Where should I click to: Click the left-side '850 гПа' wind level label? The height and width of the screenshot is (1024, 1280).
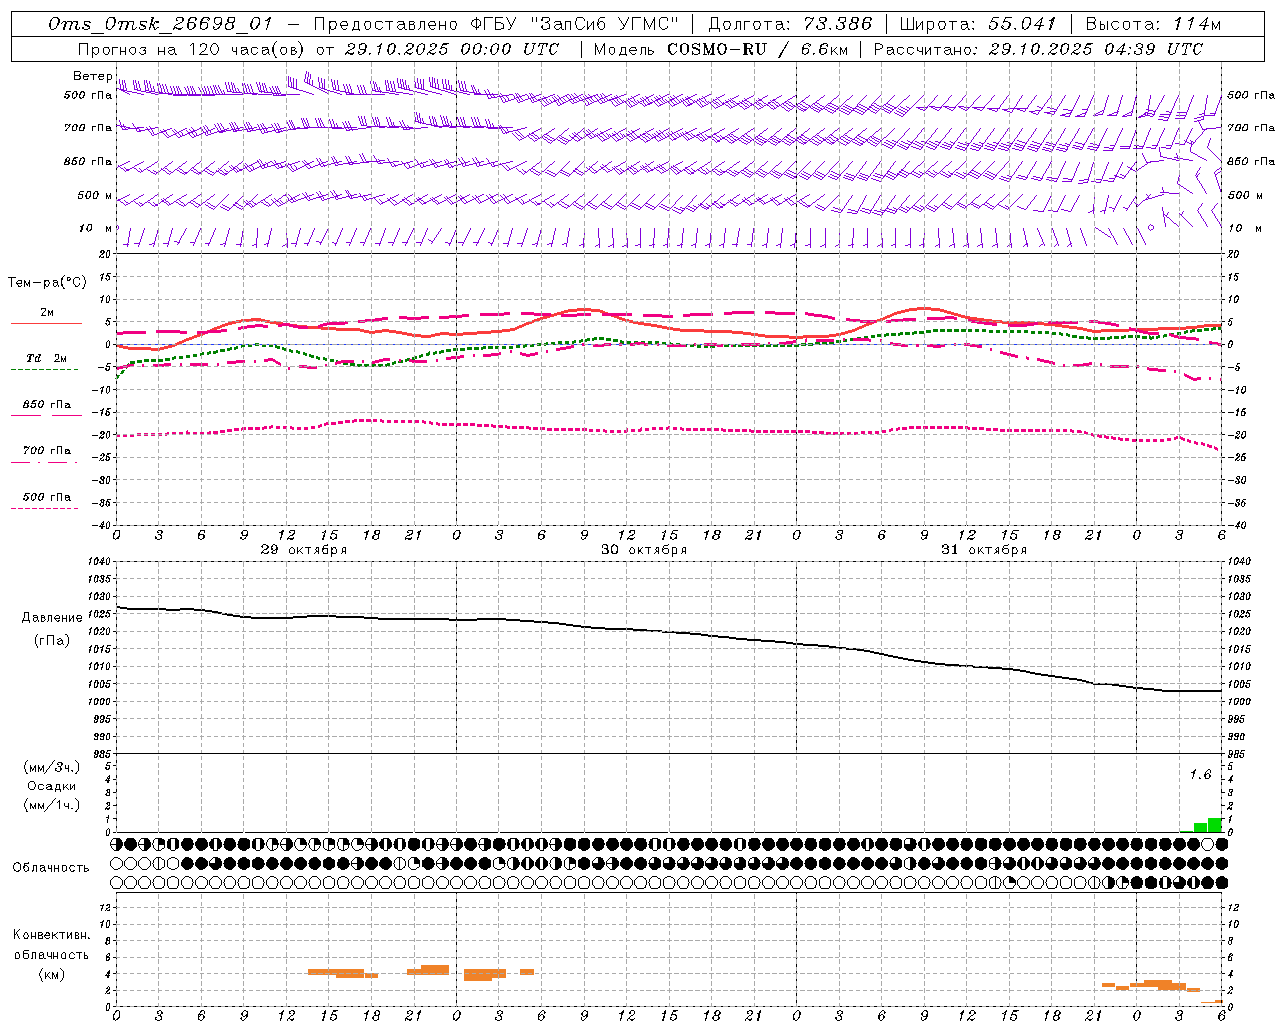(x=88, y=161)
